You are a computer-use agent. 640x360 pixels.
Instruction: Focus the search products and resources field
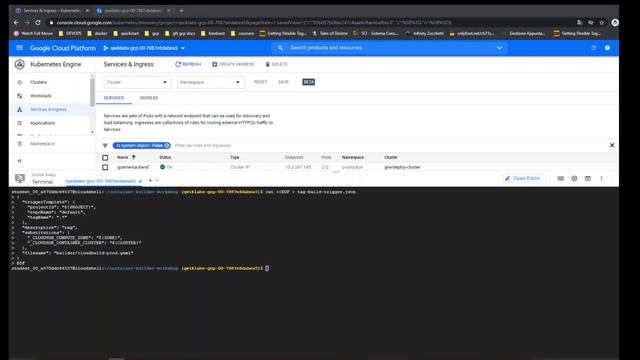point(390,48)
